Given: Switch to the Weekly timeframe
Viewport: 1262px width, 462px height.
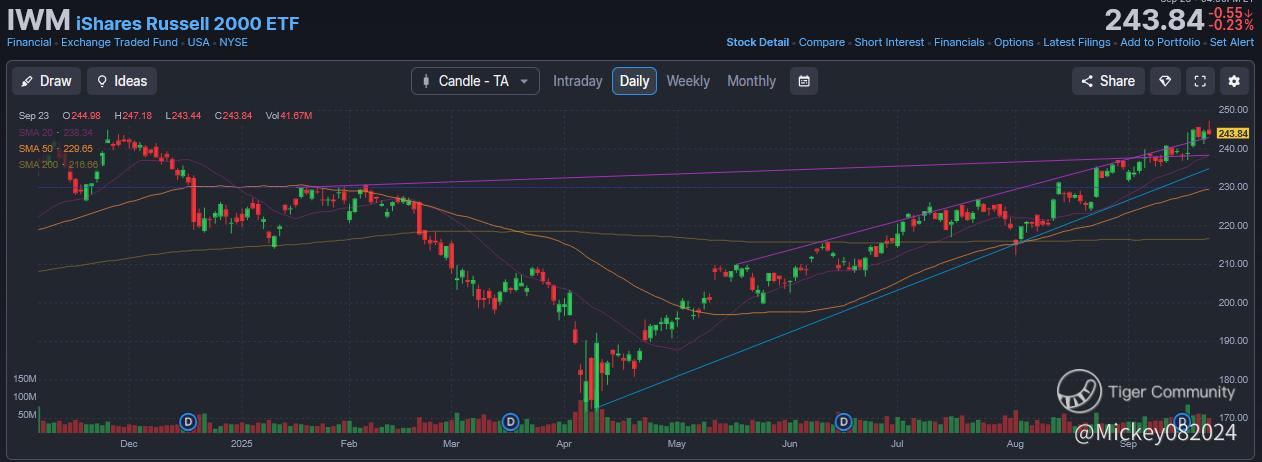Looking at the screenshot, I should coord(688,81).
